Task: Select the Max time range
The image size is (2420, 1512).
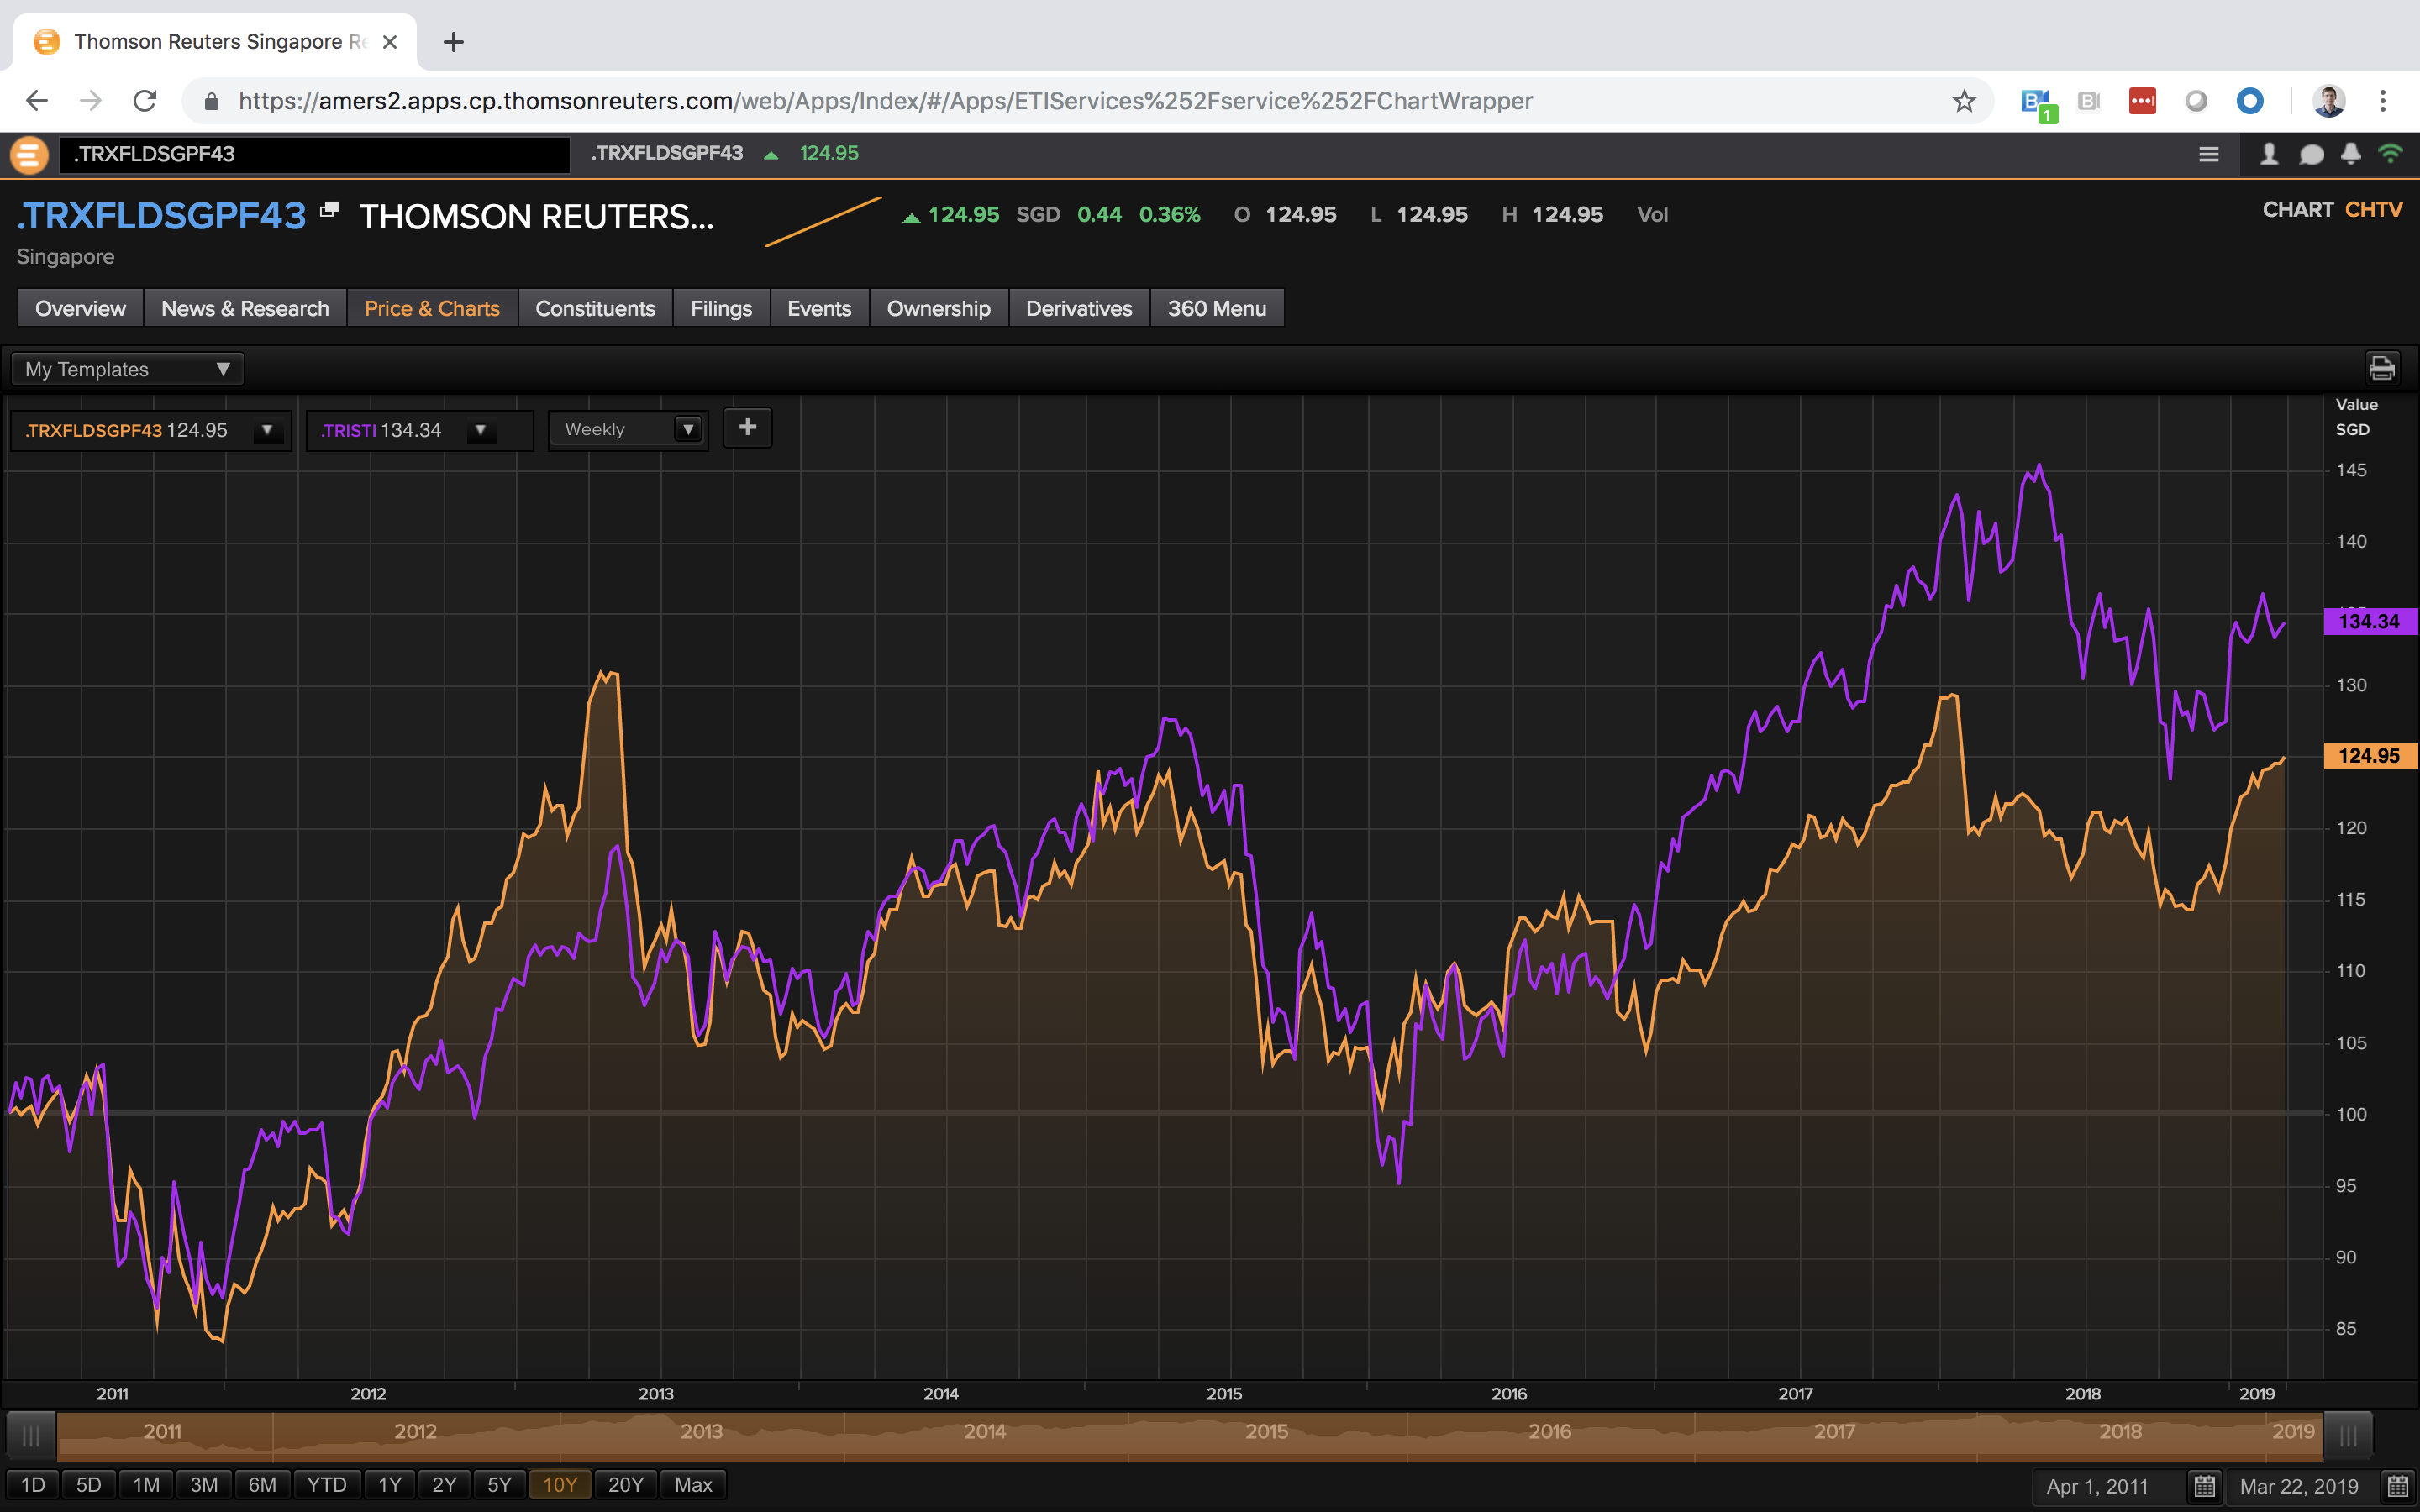Action: click(x=692, y=1485)
